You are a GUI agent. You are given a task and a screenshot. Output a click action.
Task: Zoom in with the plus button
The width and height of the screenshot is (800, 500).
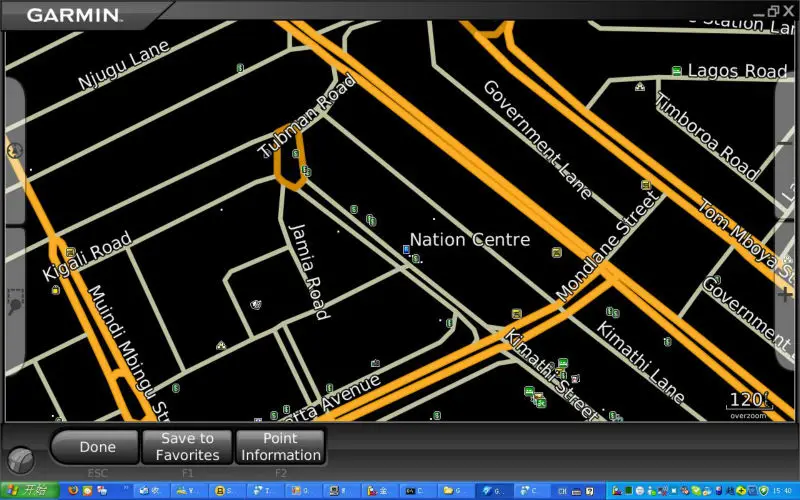(785, 294)
